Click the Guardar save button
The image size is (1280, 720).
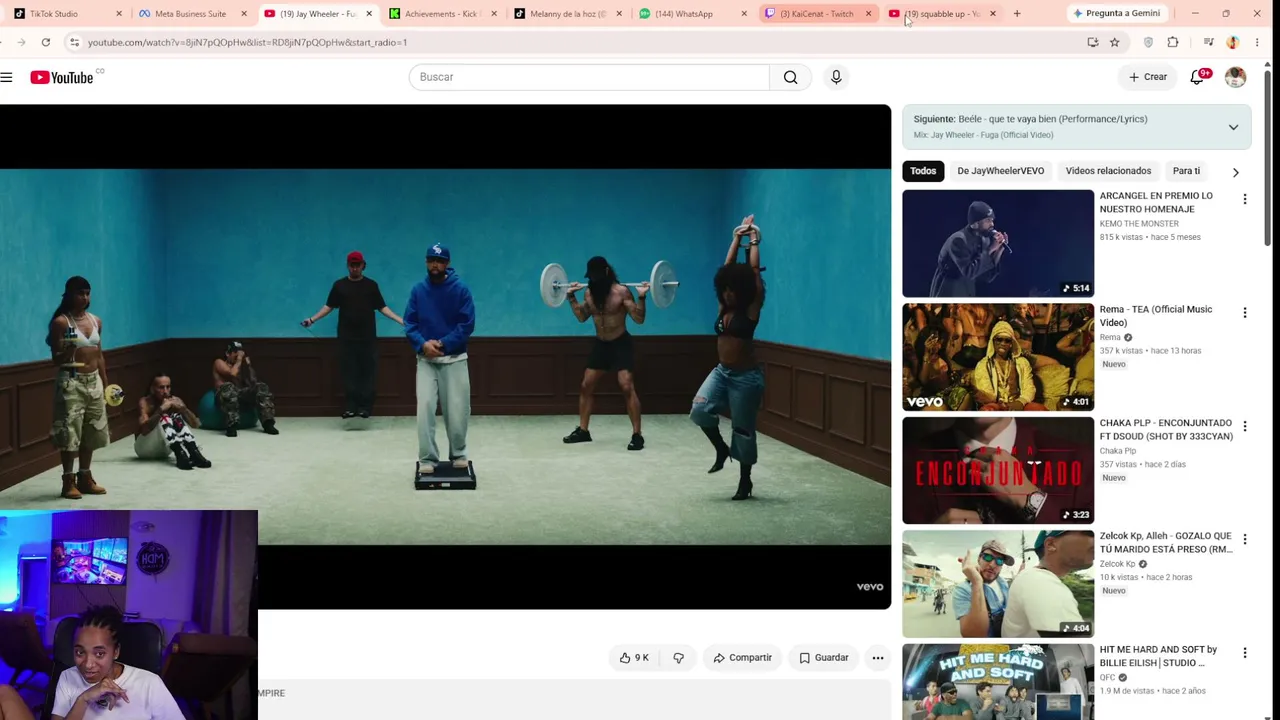pyautogui.click(x=824, y=658)
